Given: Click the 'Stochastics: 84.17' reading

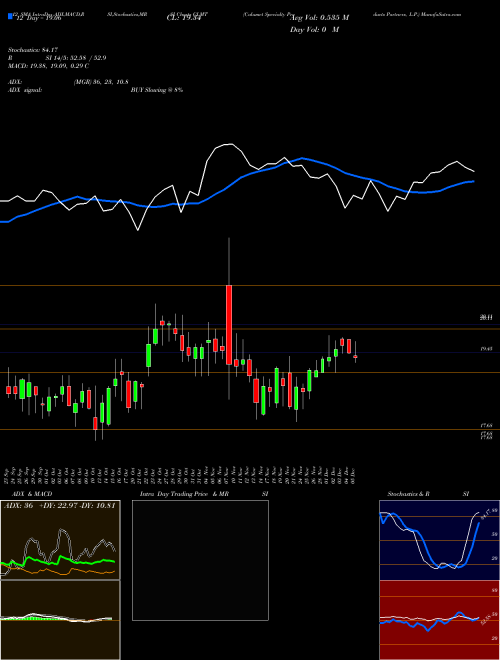Looking at the screenshot, I should [x=31, y=50].
